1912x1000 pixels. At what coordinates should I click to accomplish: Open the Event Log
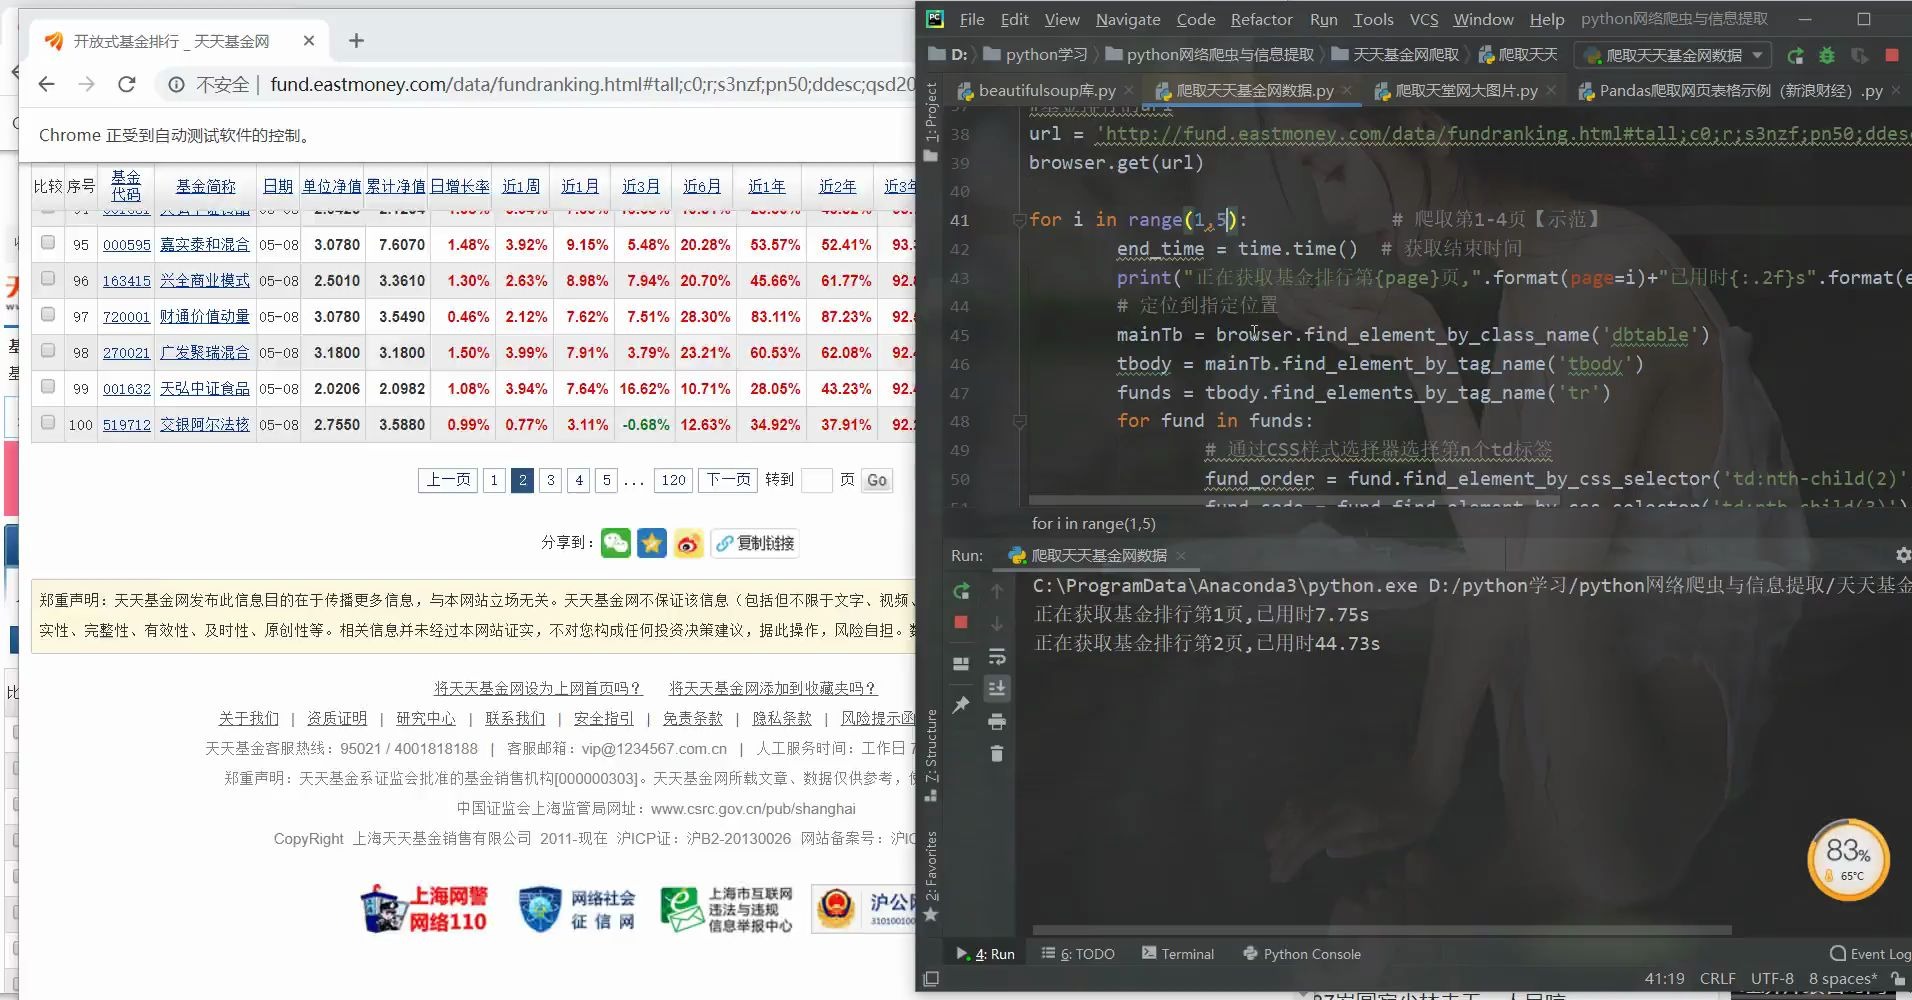click(1869, 954)
